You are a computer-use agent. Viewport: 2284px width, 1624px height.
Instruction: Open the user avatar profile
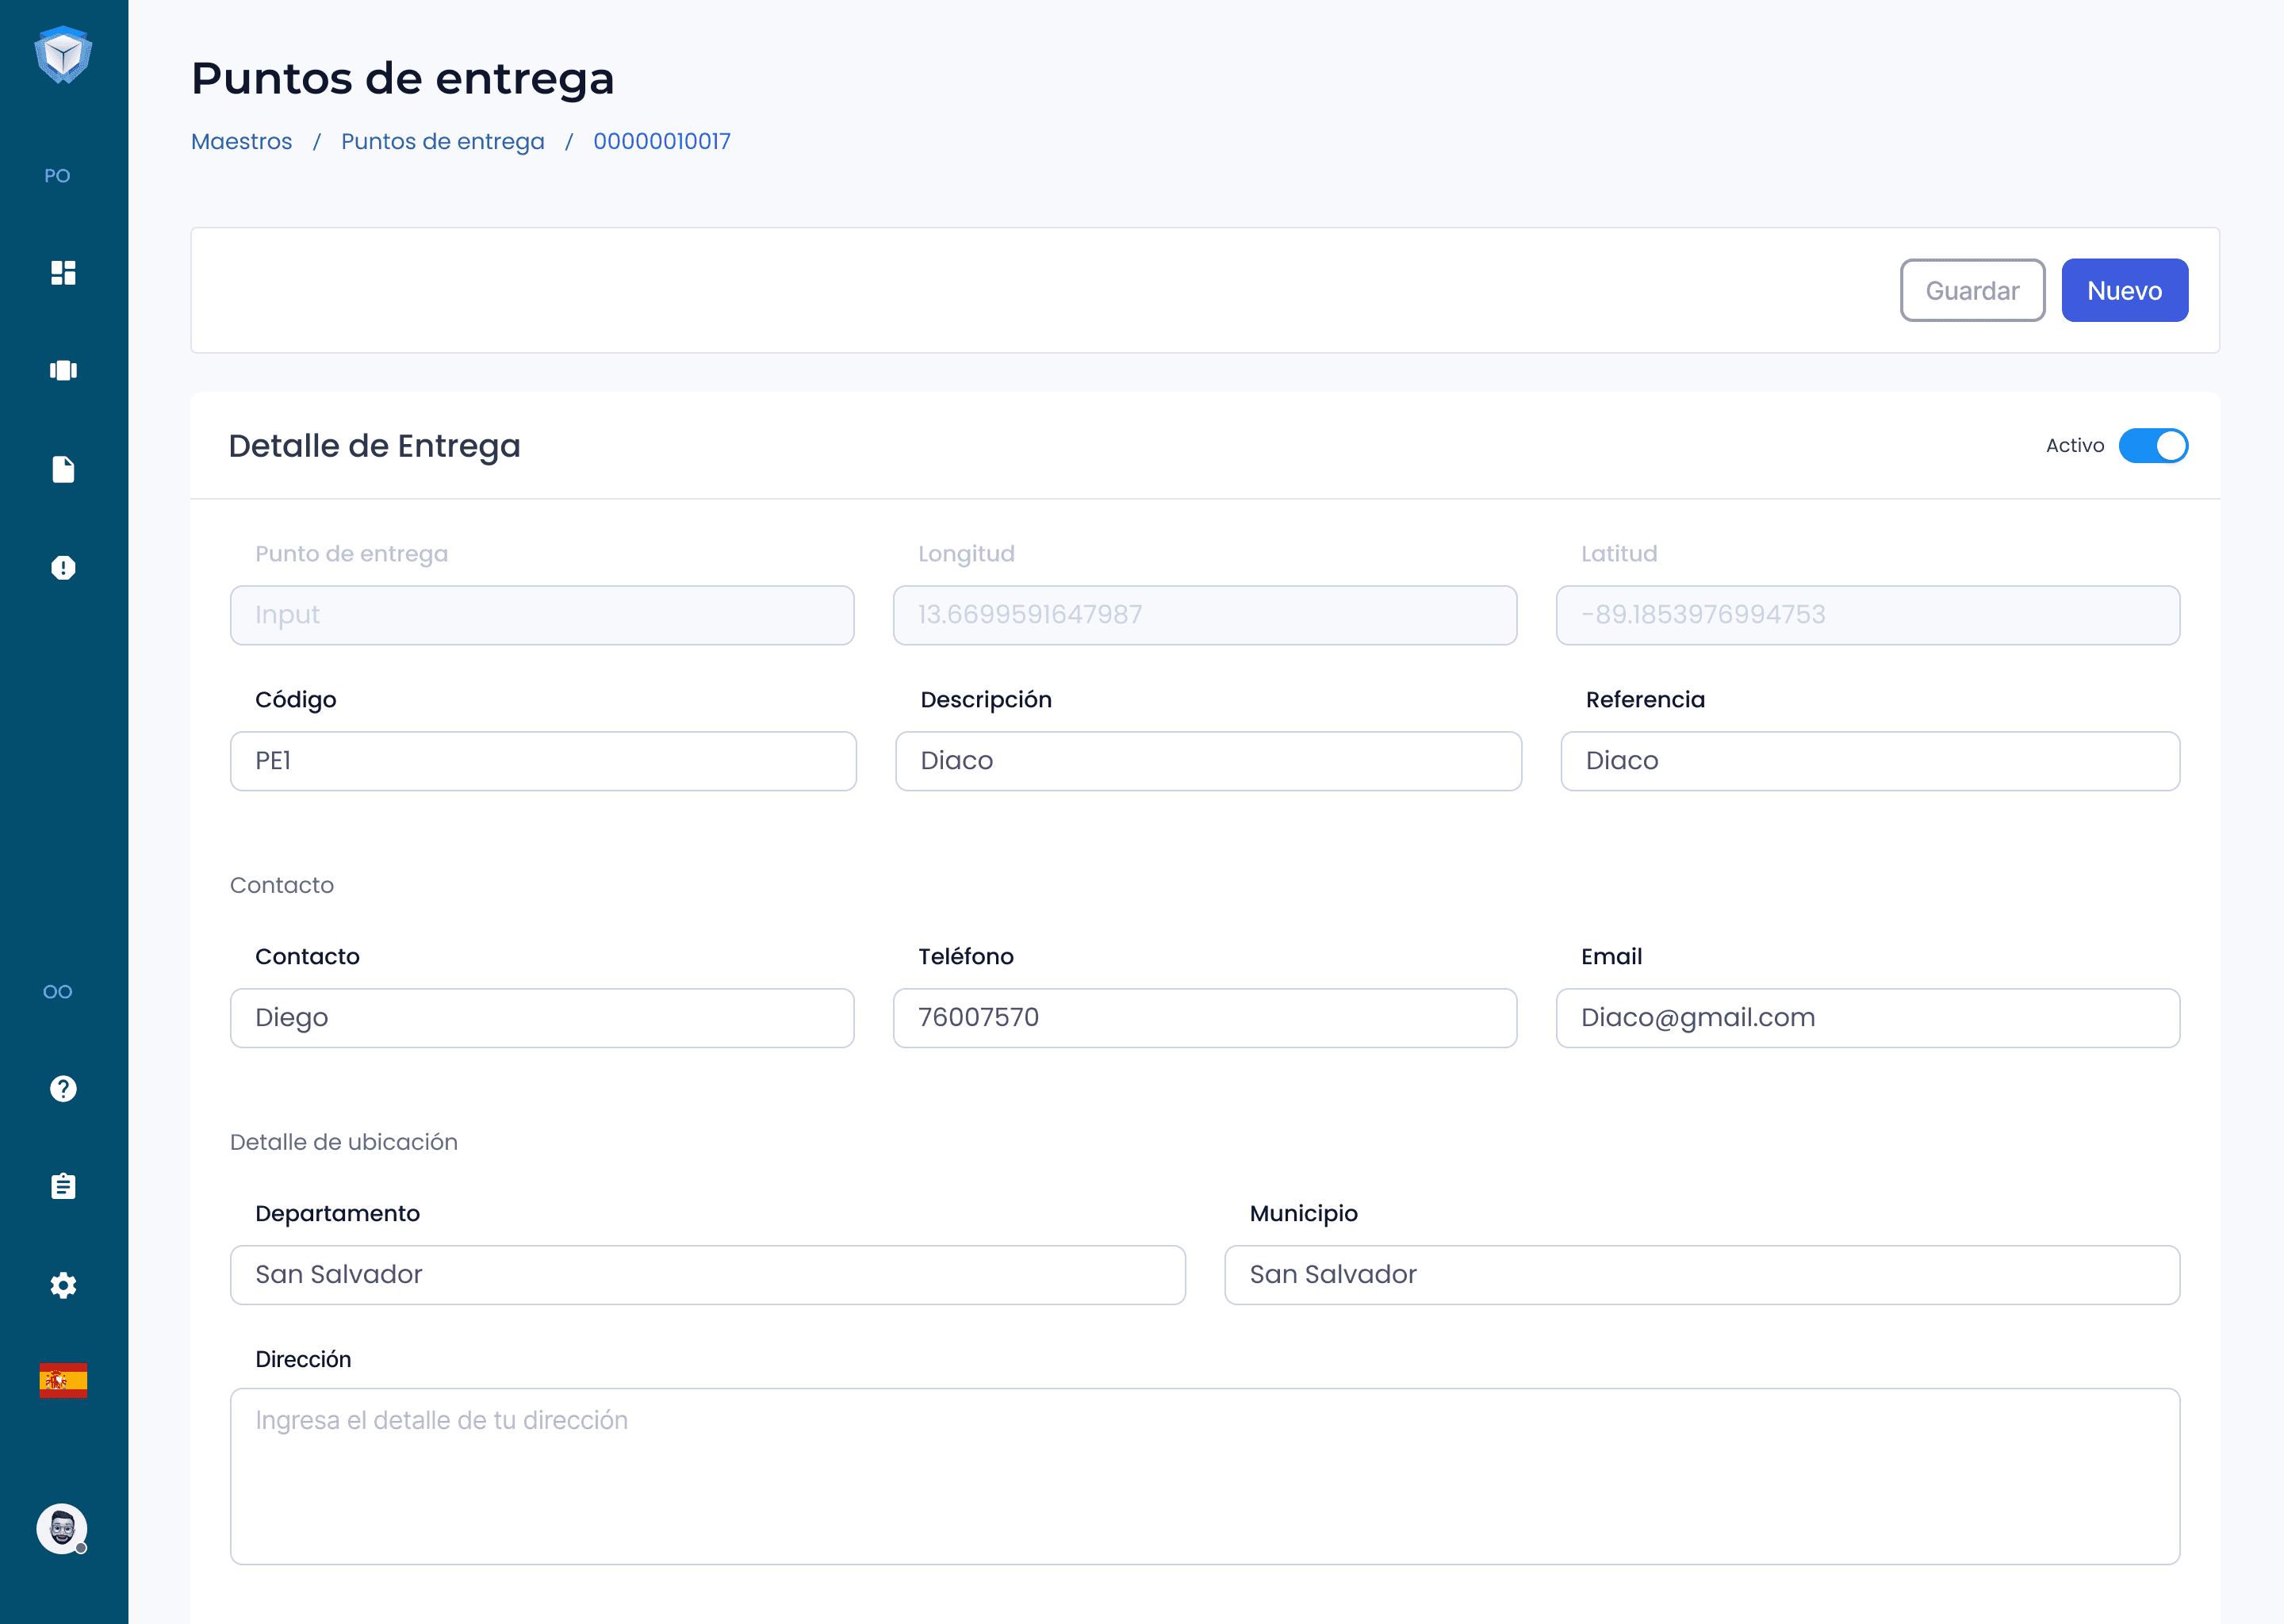click(x=62, y=1528)
